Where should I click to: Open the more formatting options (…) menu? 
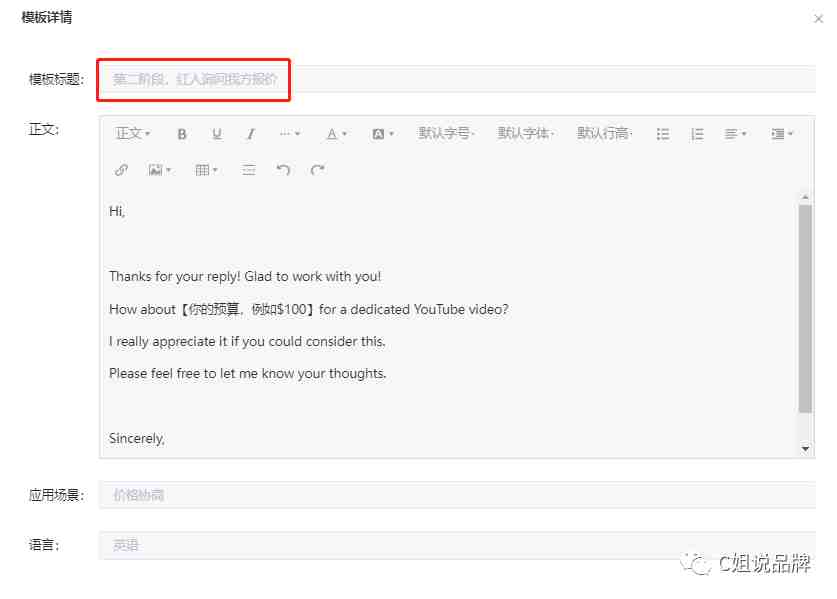coord(290,133)
